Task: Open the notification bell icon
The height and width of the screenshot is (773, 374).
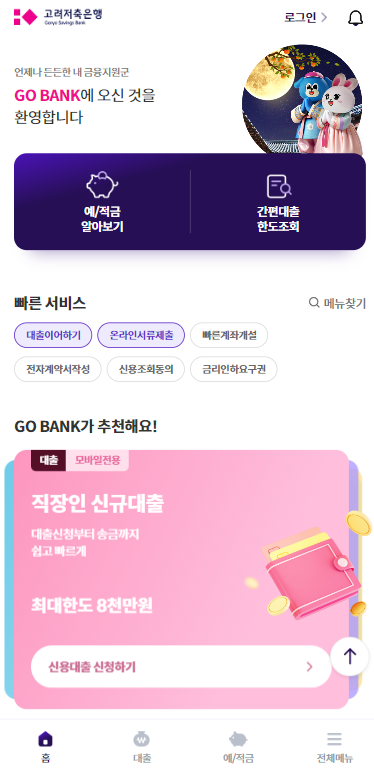Action: click(355, 18)
